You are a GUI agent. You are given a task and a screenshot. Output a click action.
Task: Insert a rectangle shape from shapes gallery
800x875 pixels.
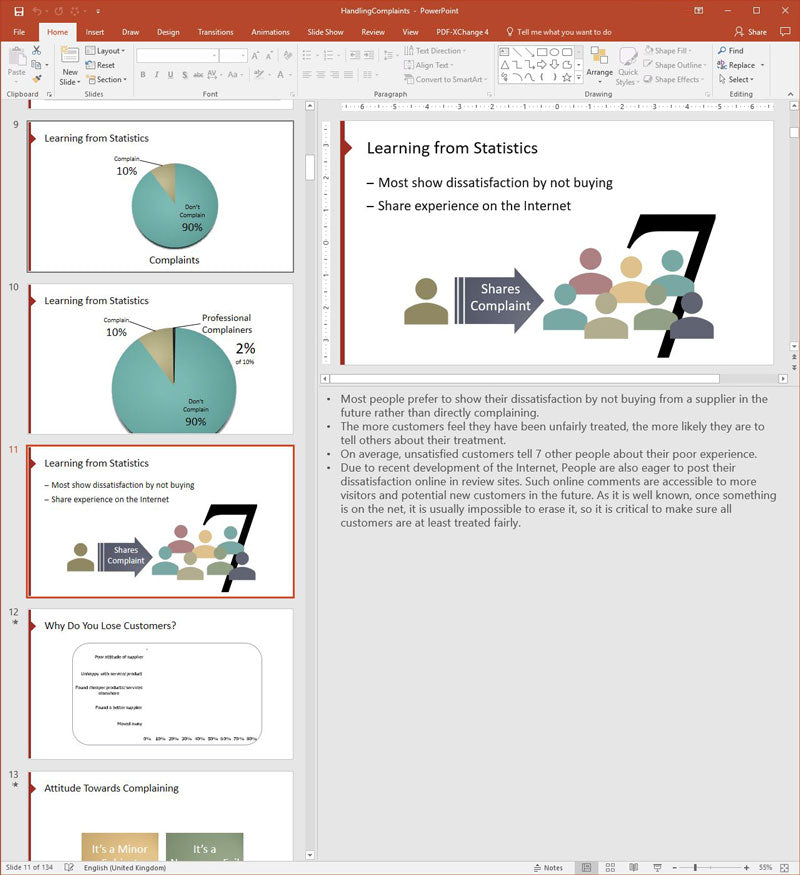pyautogui.click(x=542, y=52)
